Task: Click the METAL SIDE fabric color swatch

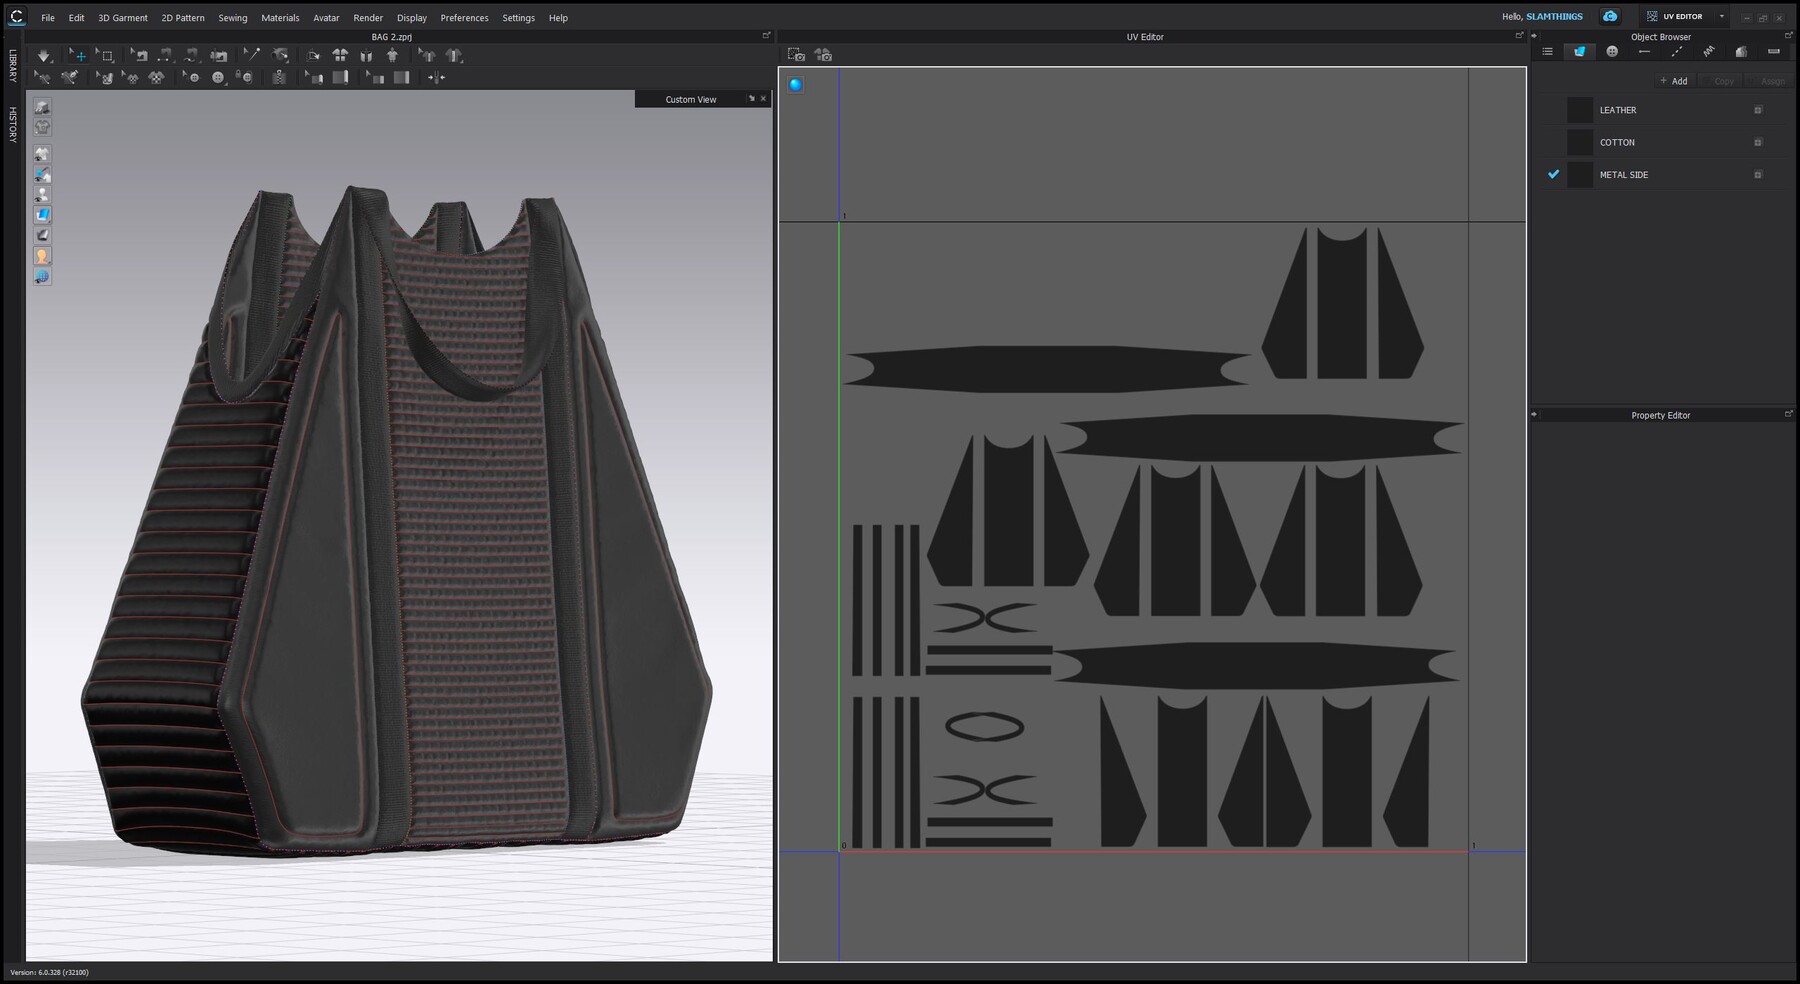Action: point(1580,174)
